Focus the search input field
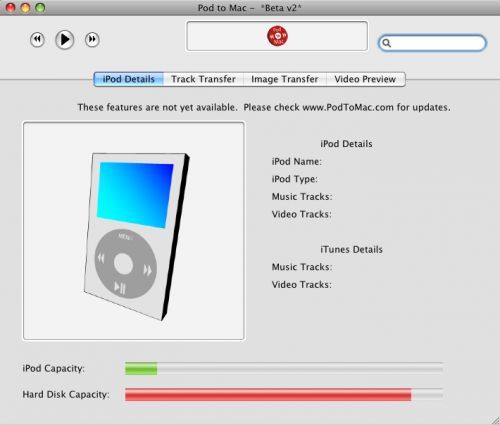Image resolution: width=500 pixels, height=425 pixels. point(432,43)
